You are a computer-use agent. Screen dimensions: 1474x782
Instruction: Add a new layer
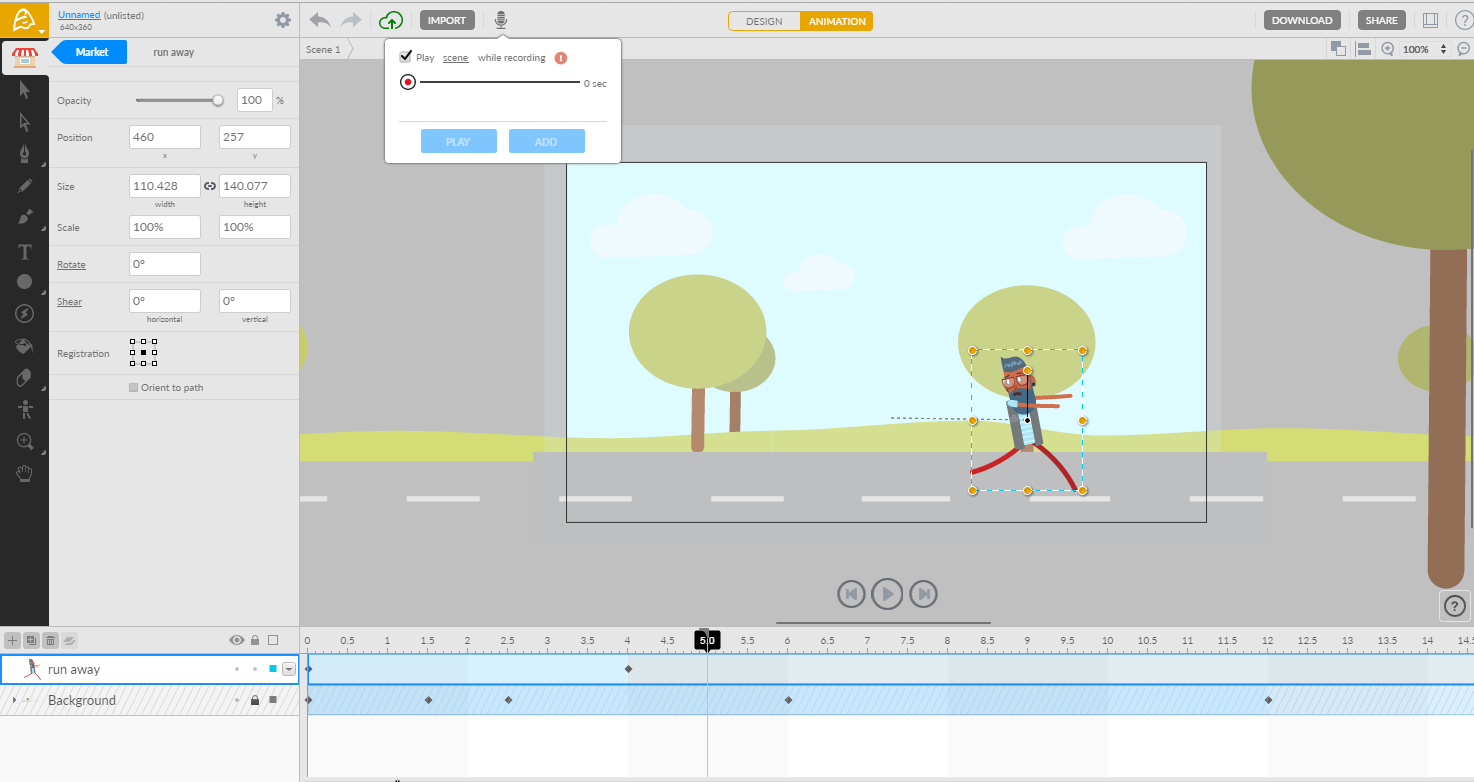pyautogui.click(x=12, y=640)
